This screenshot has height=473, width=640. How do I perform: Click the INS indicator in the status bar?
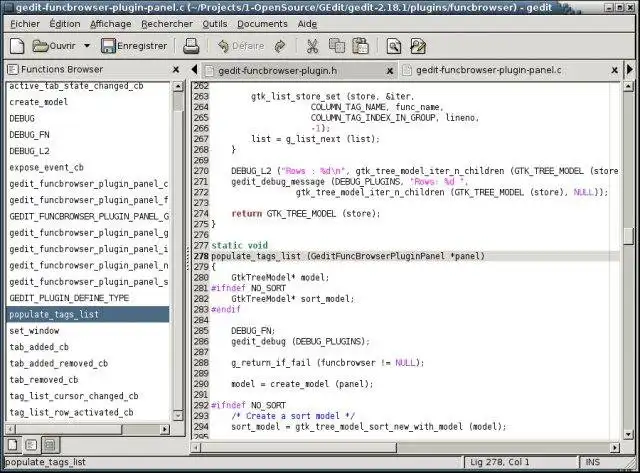[593, 462]
